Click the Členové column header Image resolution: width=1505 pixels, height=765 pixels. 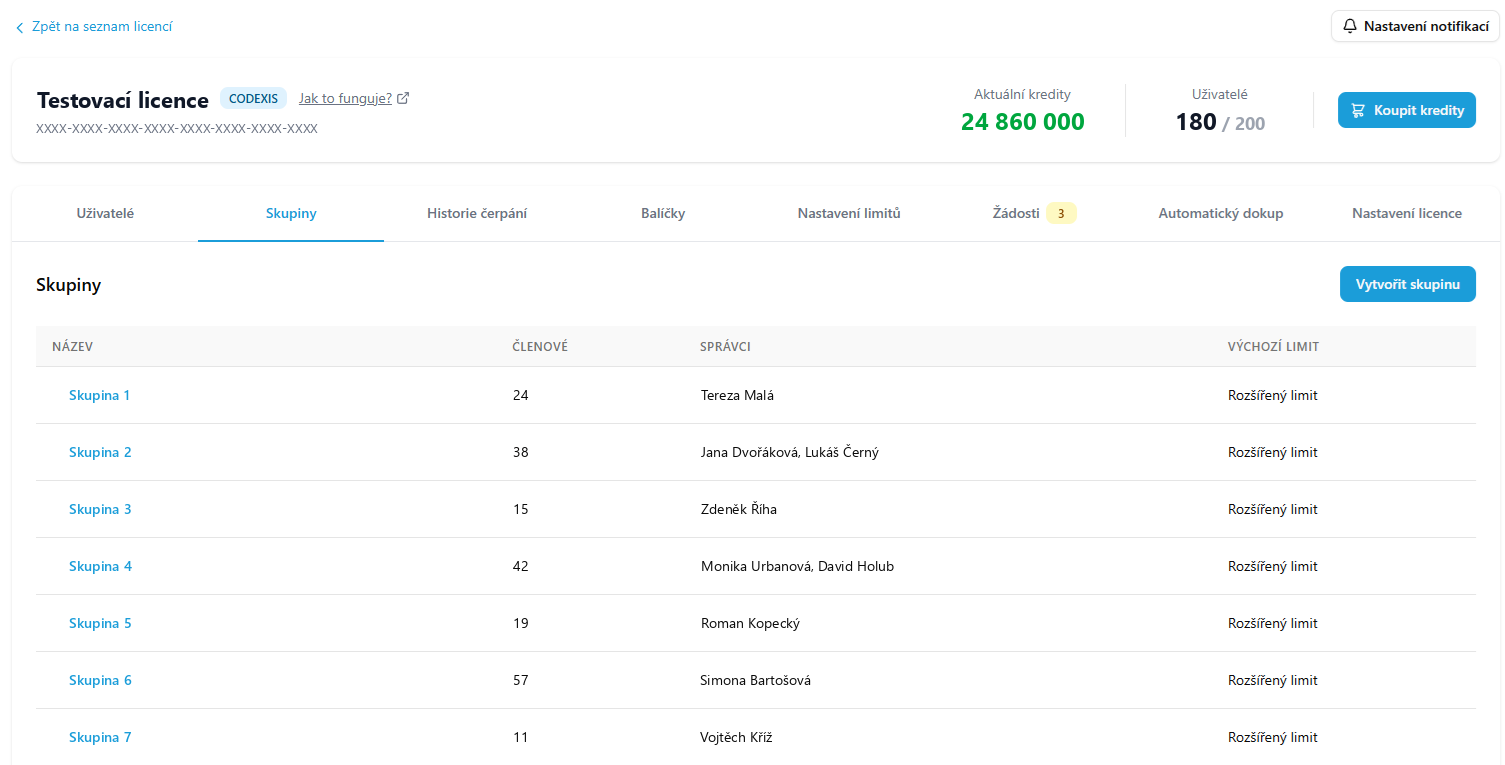[x=540, y=346]
